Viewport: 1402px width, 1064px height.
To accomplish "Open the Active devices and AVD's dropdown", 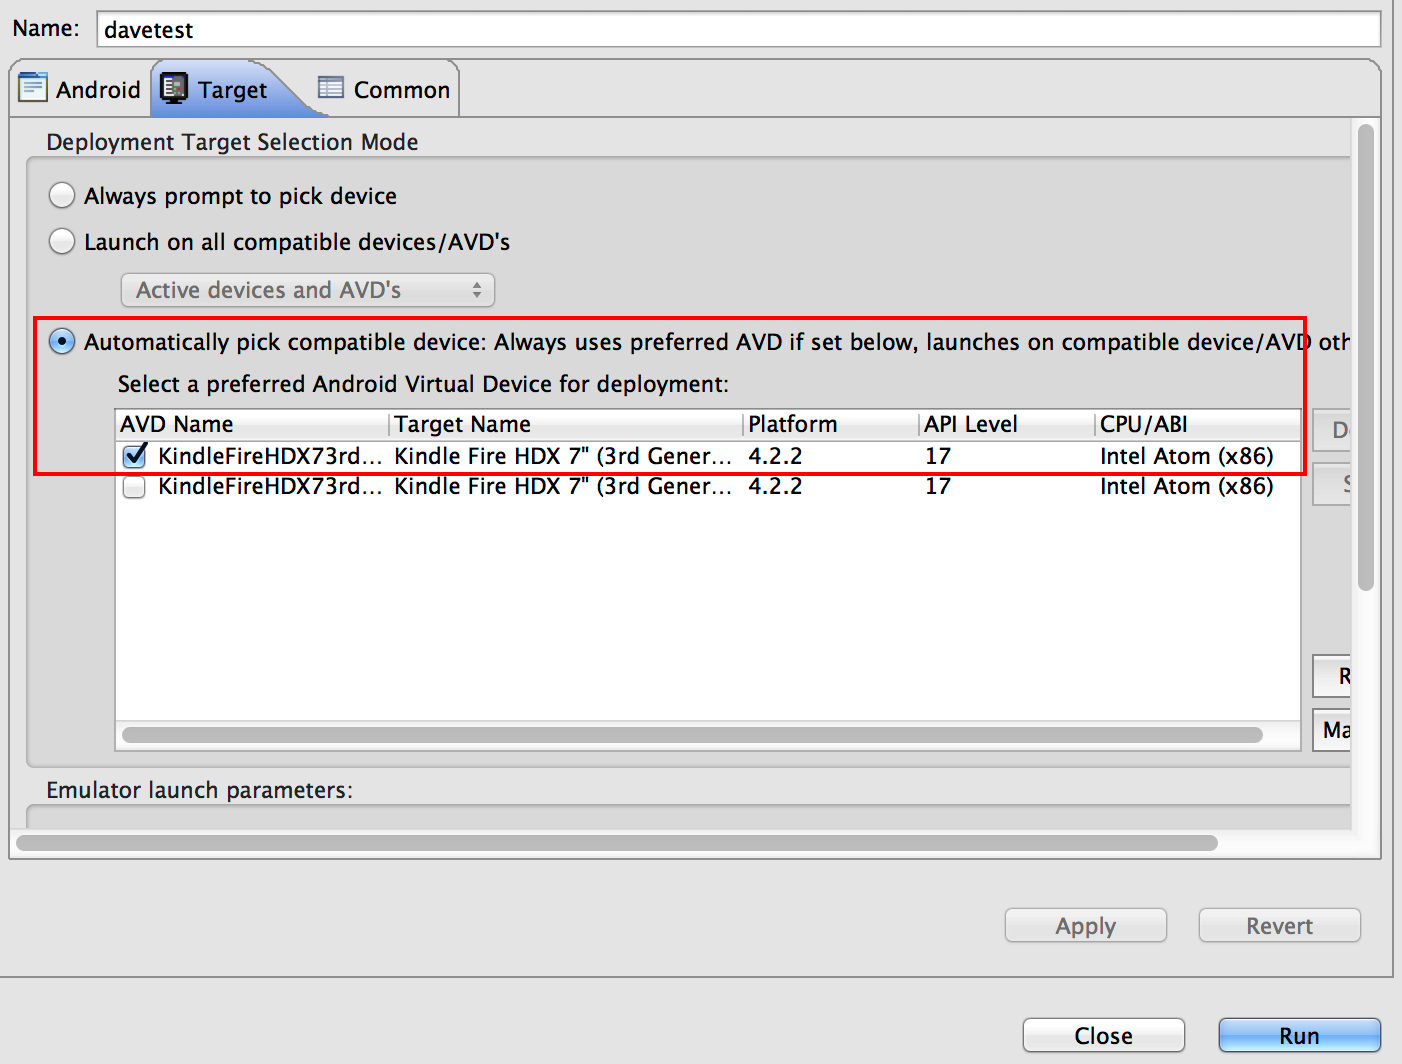I will [308, 290].
